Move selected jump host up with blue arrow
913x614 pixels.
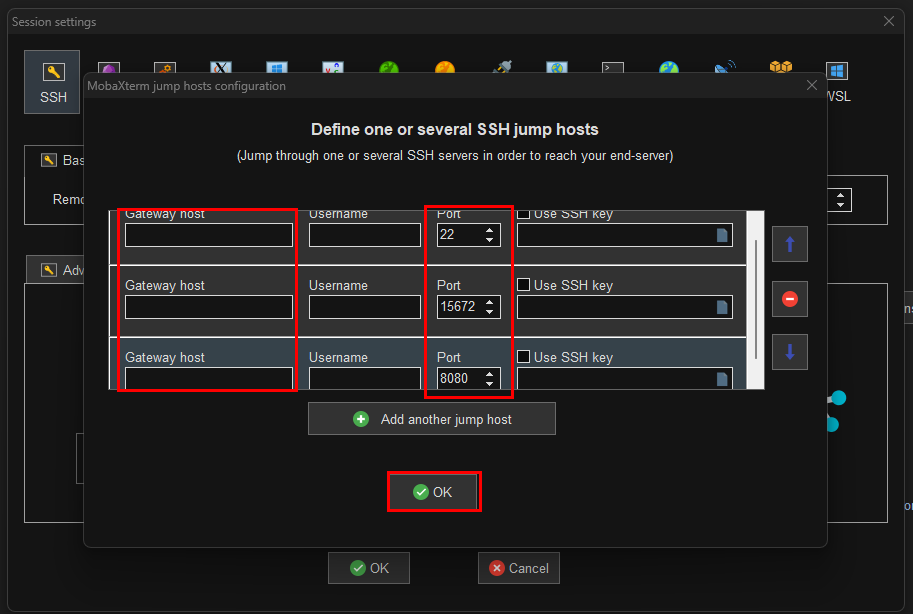click(x=790, y=244)
